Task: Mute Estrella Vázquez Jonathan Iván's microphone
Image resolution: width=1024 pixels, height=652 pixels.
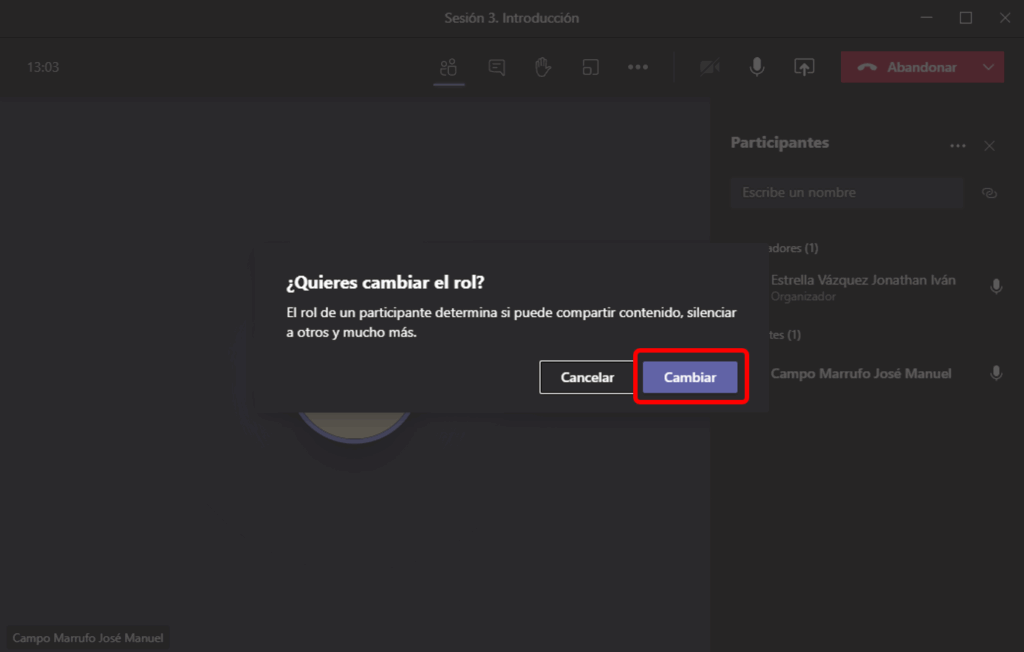Action: pos(996,287)
